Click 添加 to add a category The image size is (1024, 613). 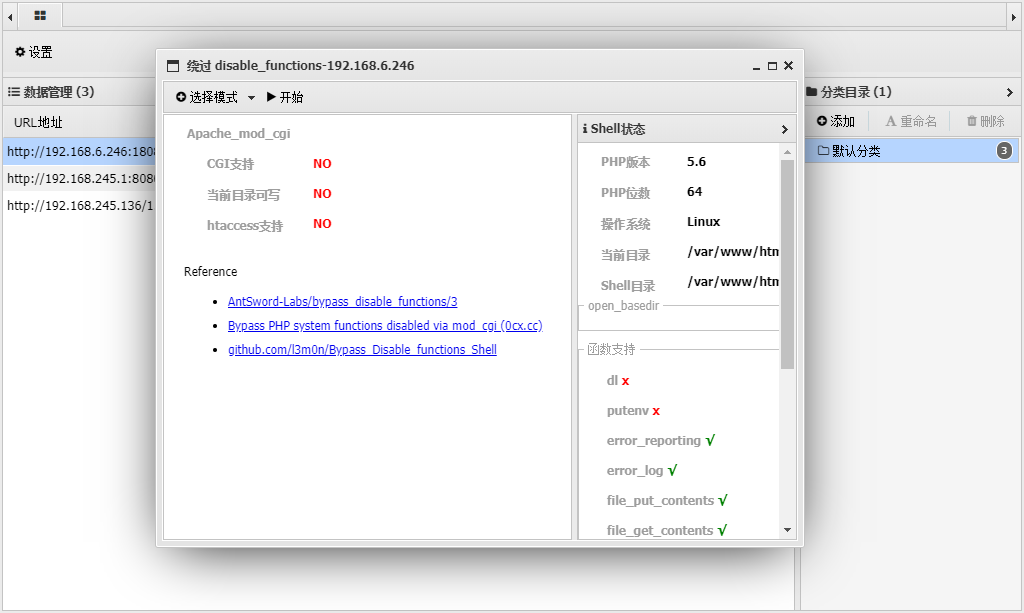point(836,121)
